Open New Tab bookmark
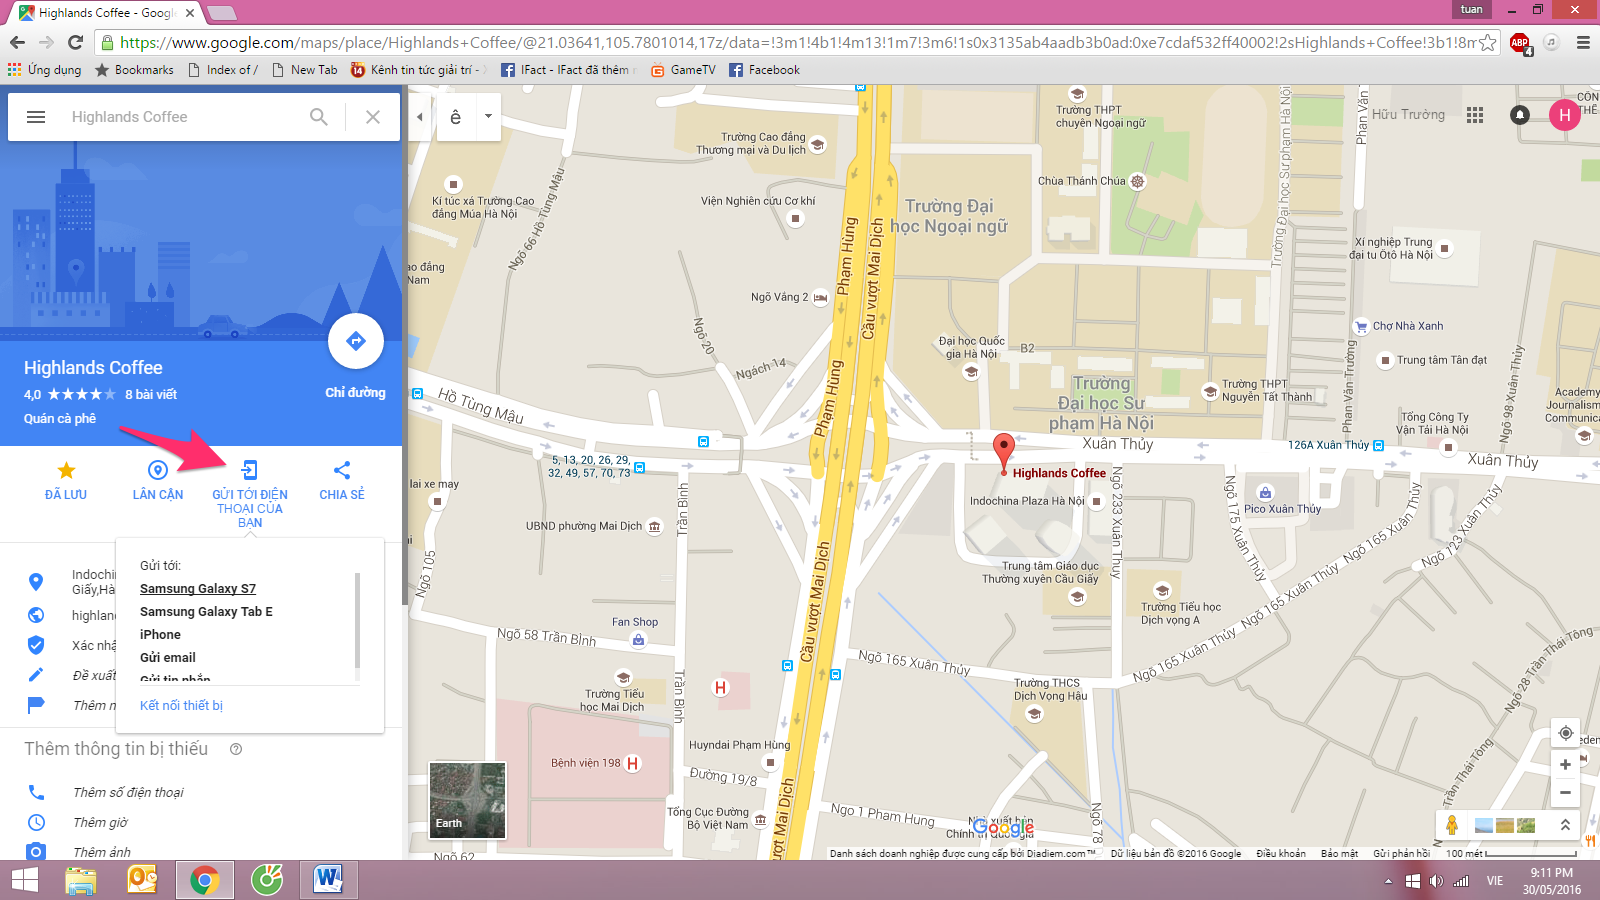This screenshot has width=1600, height=900. click(x=305, y=70)
